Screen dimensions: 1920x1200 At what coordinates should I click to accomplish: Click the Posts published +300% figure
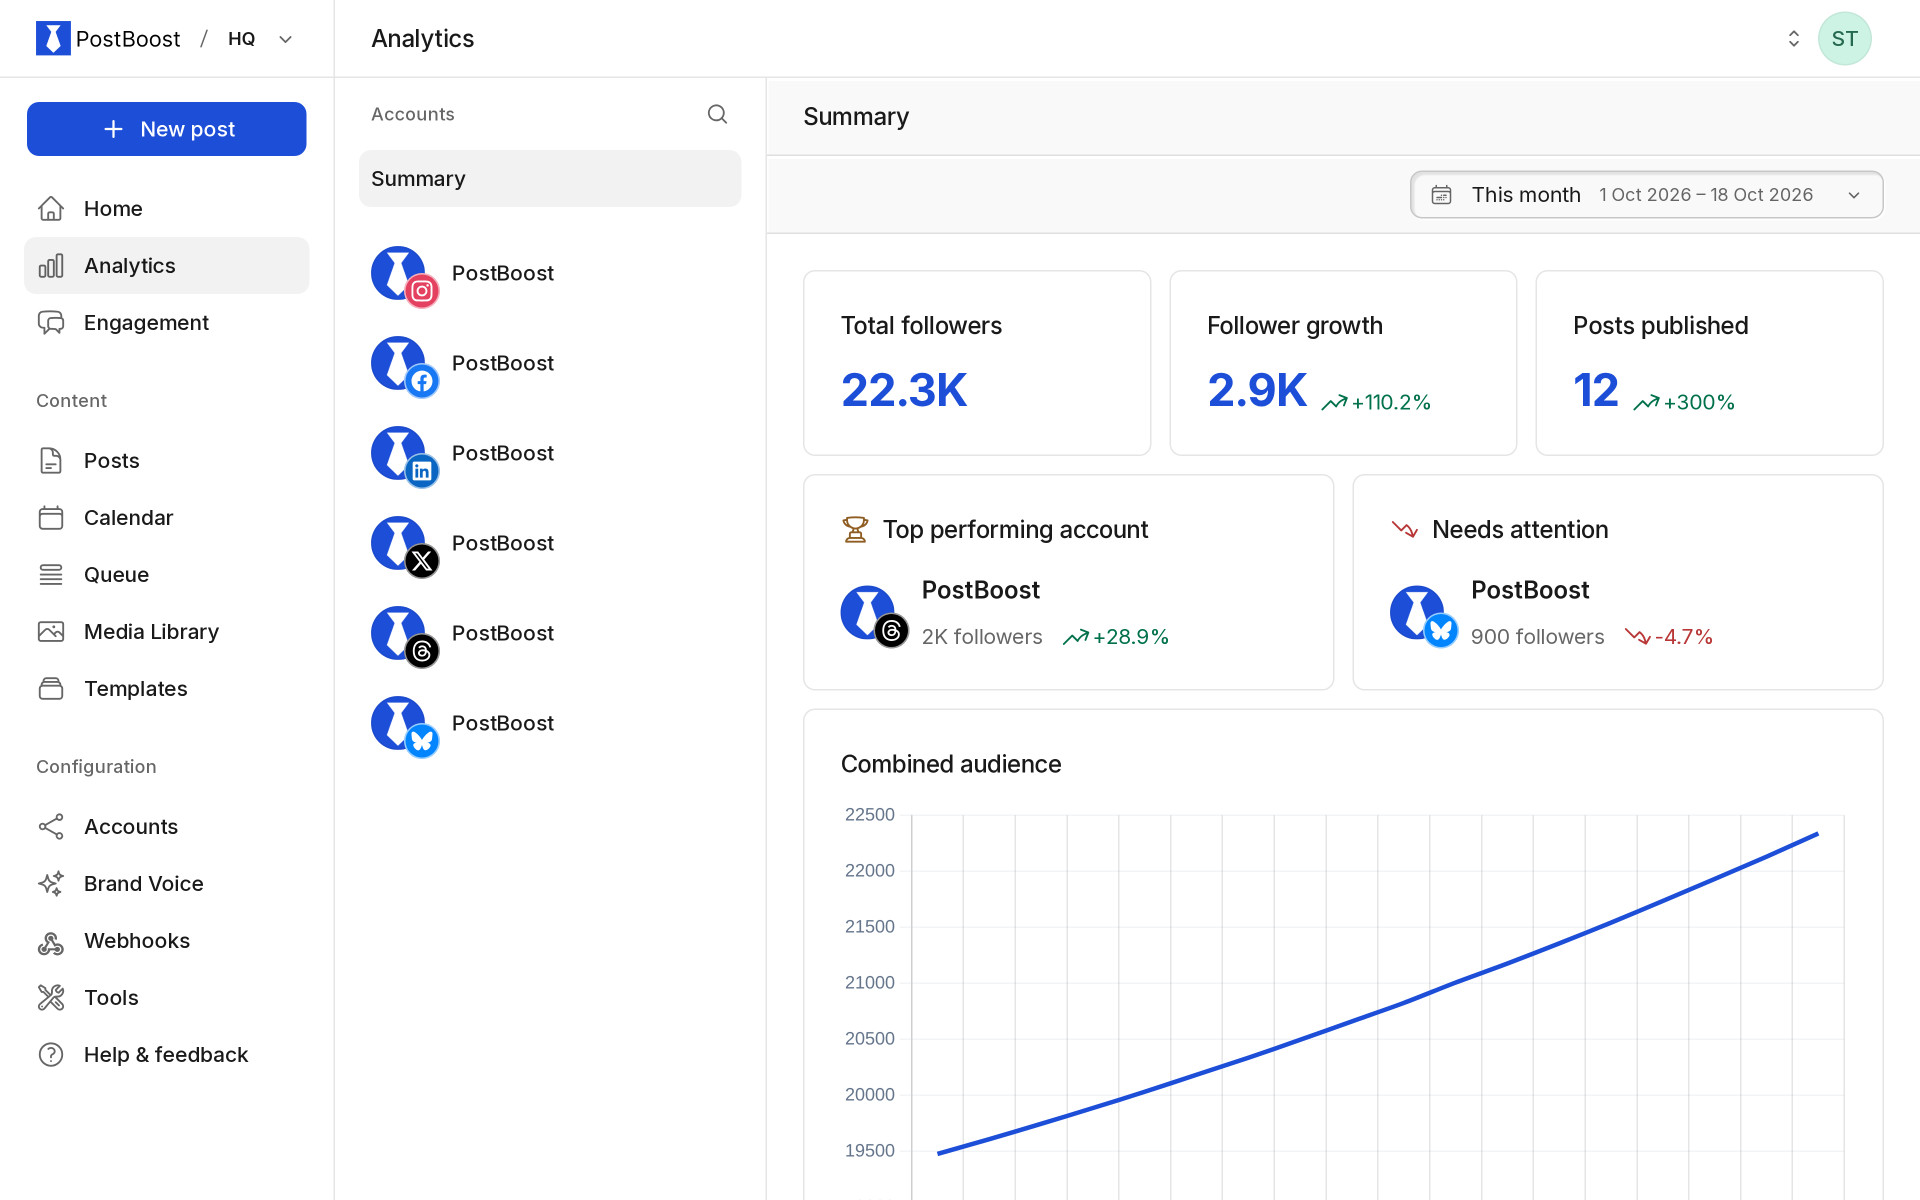click(1684, 402)
